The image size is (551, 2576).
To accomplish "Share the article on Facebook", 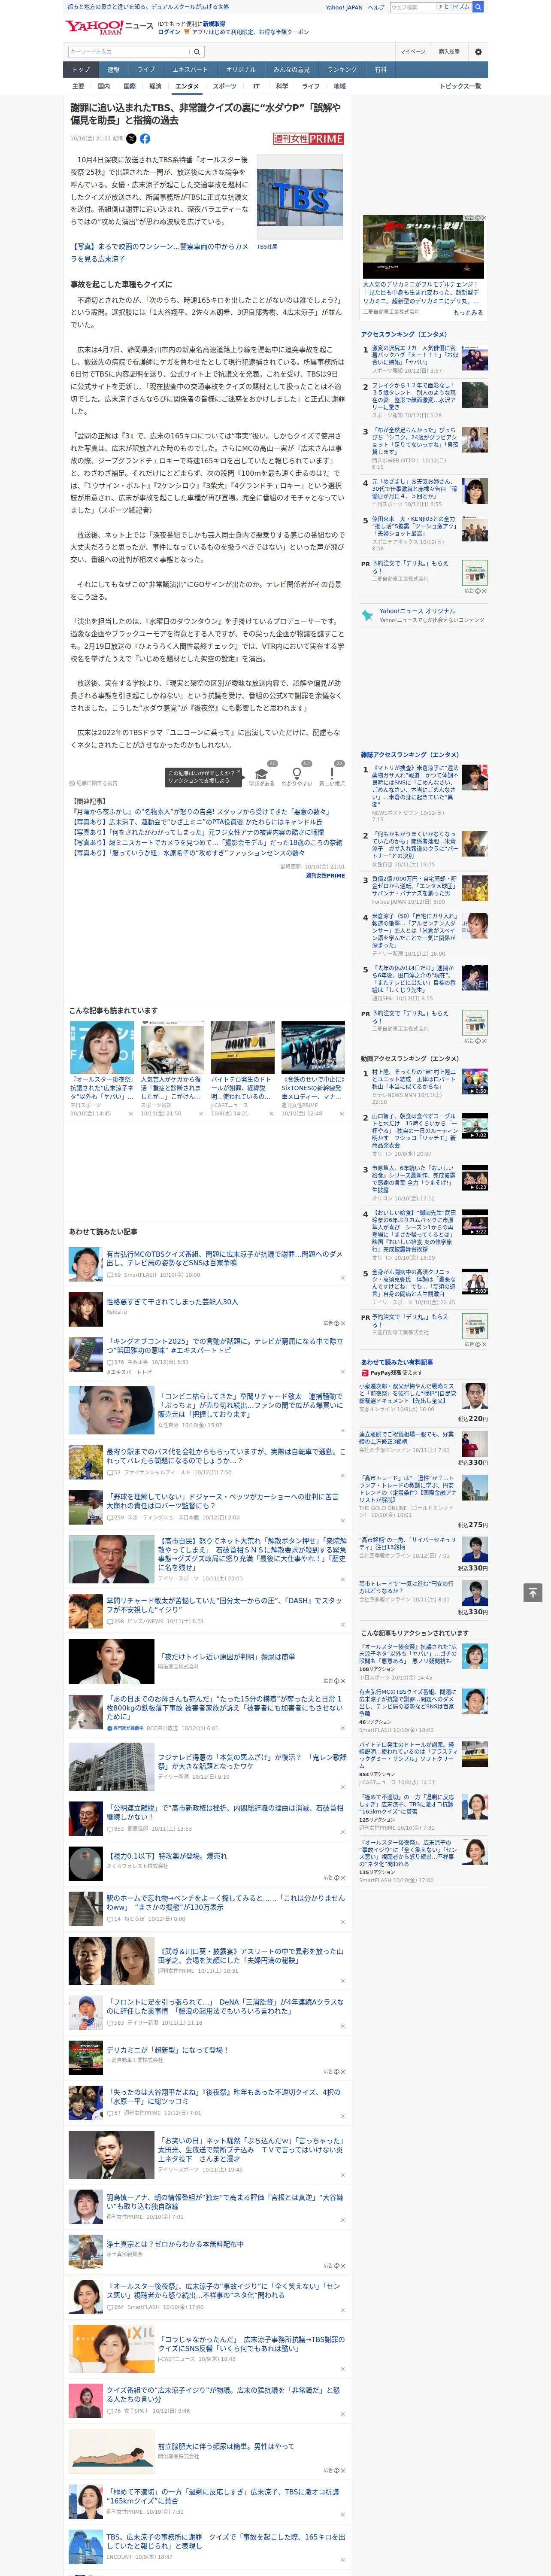I will point(145,139).
